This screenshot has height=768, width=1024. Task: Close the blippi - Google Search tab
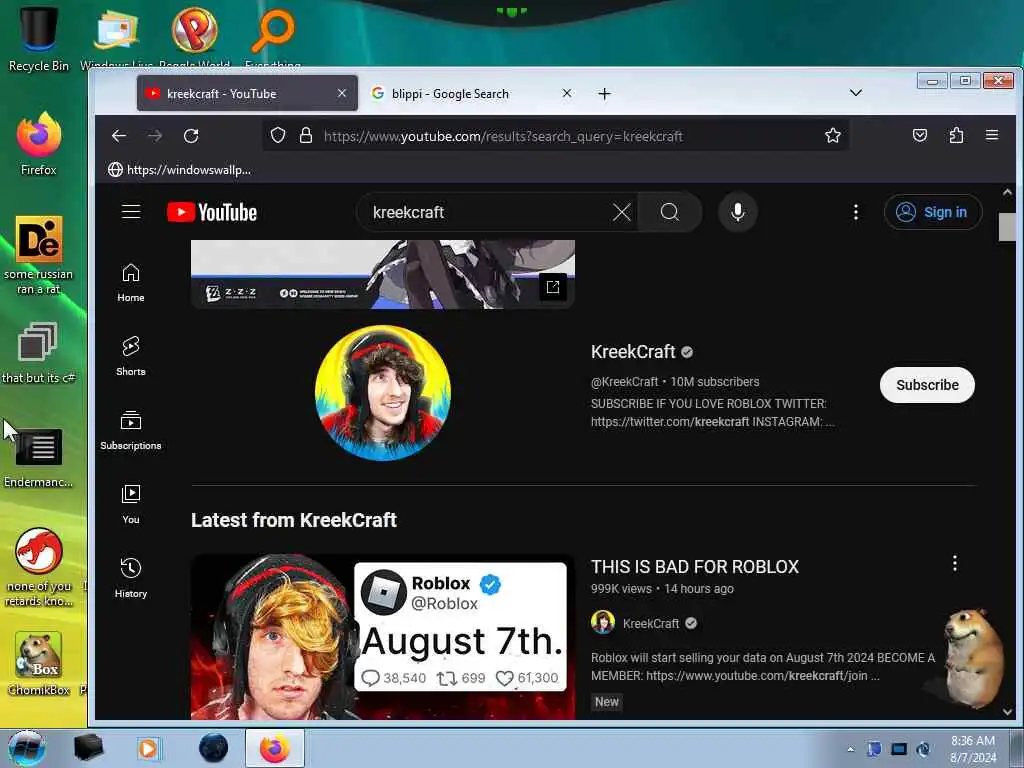[567, 93]
